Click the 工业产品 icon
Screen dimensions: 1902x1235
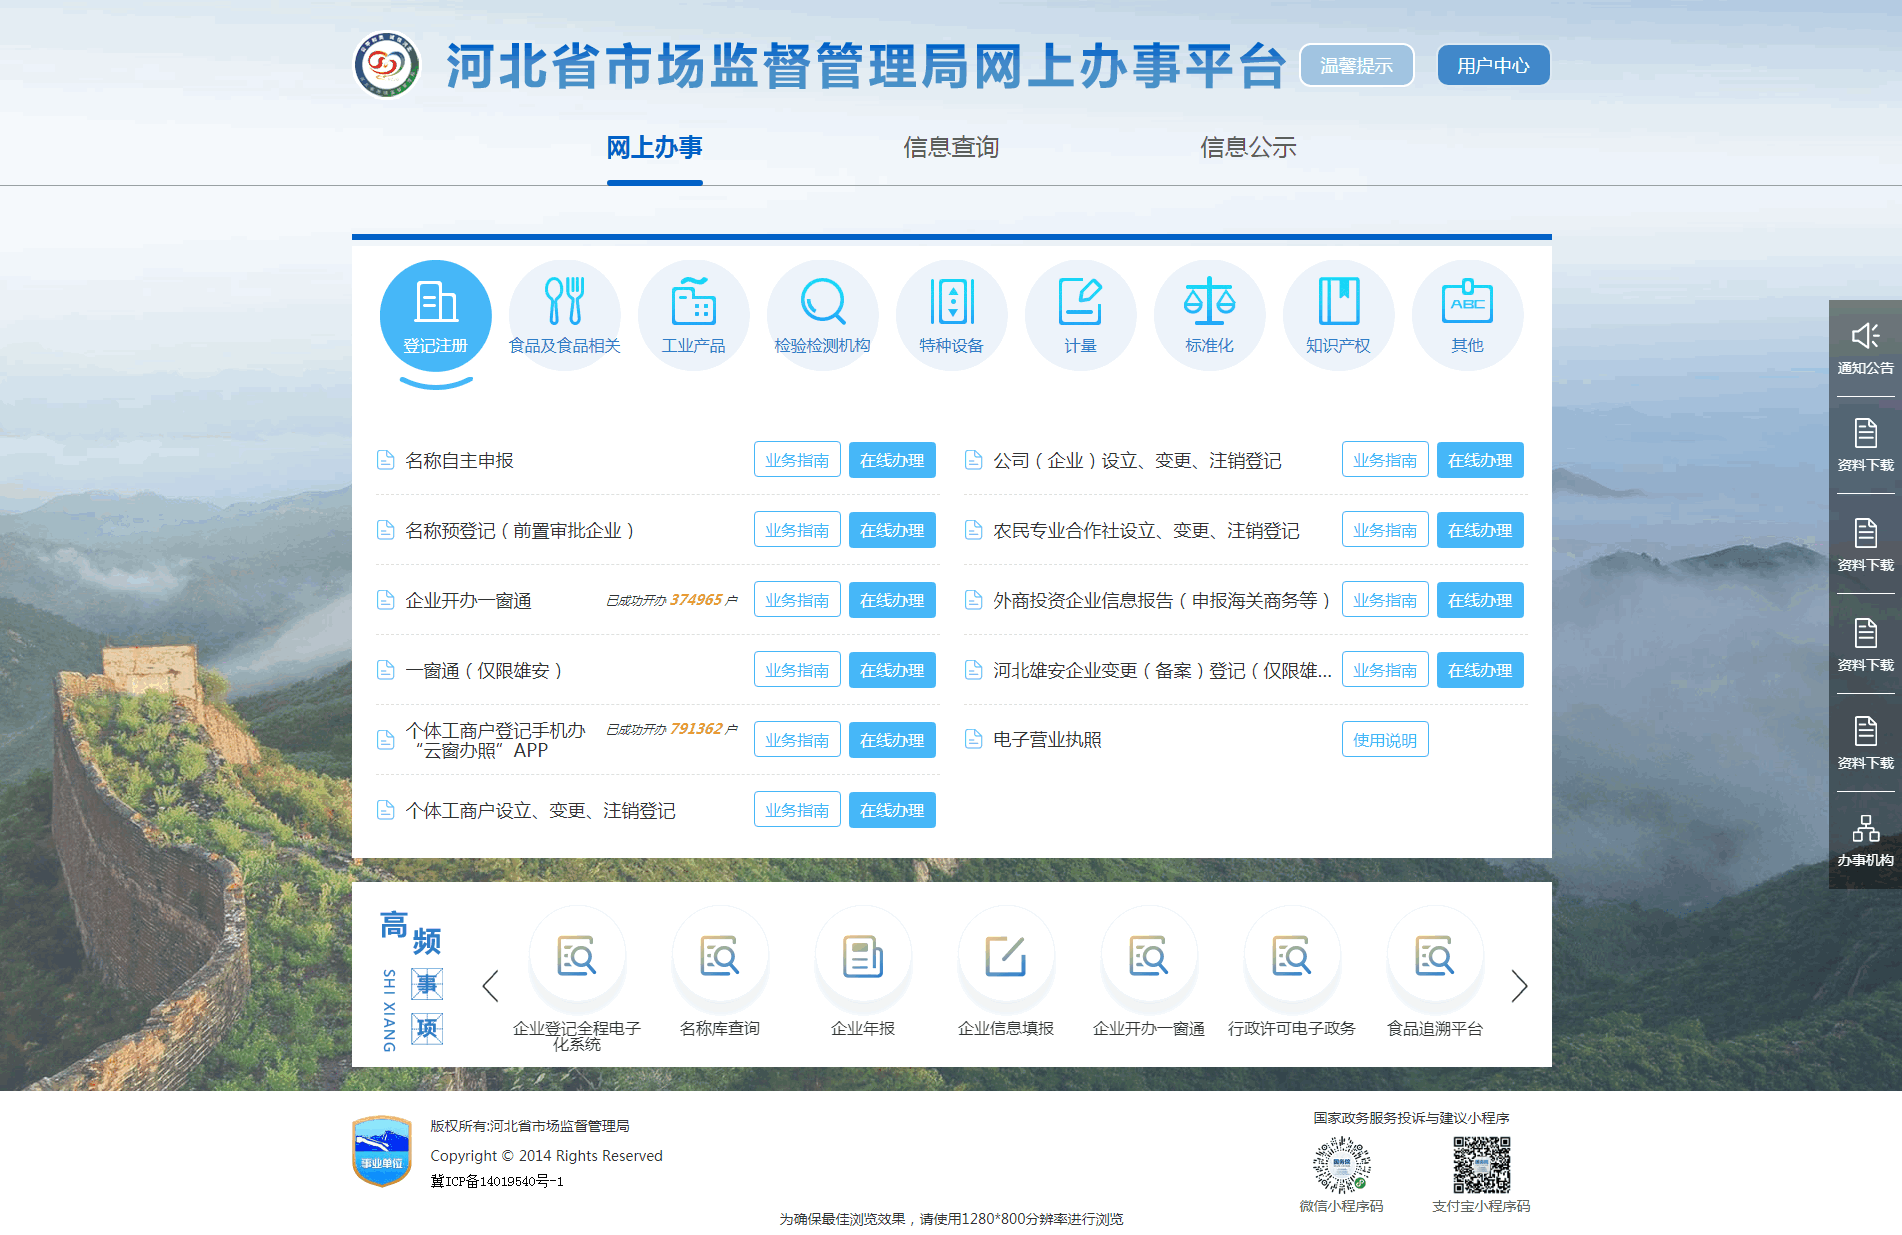tap(693, 315)
